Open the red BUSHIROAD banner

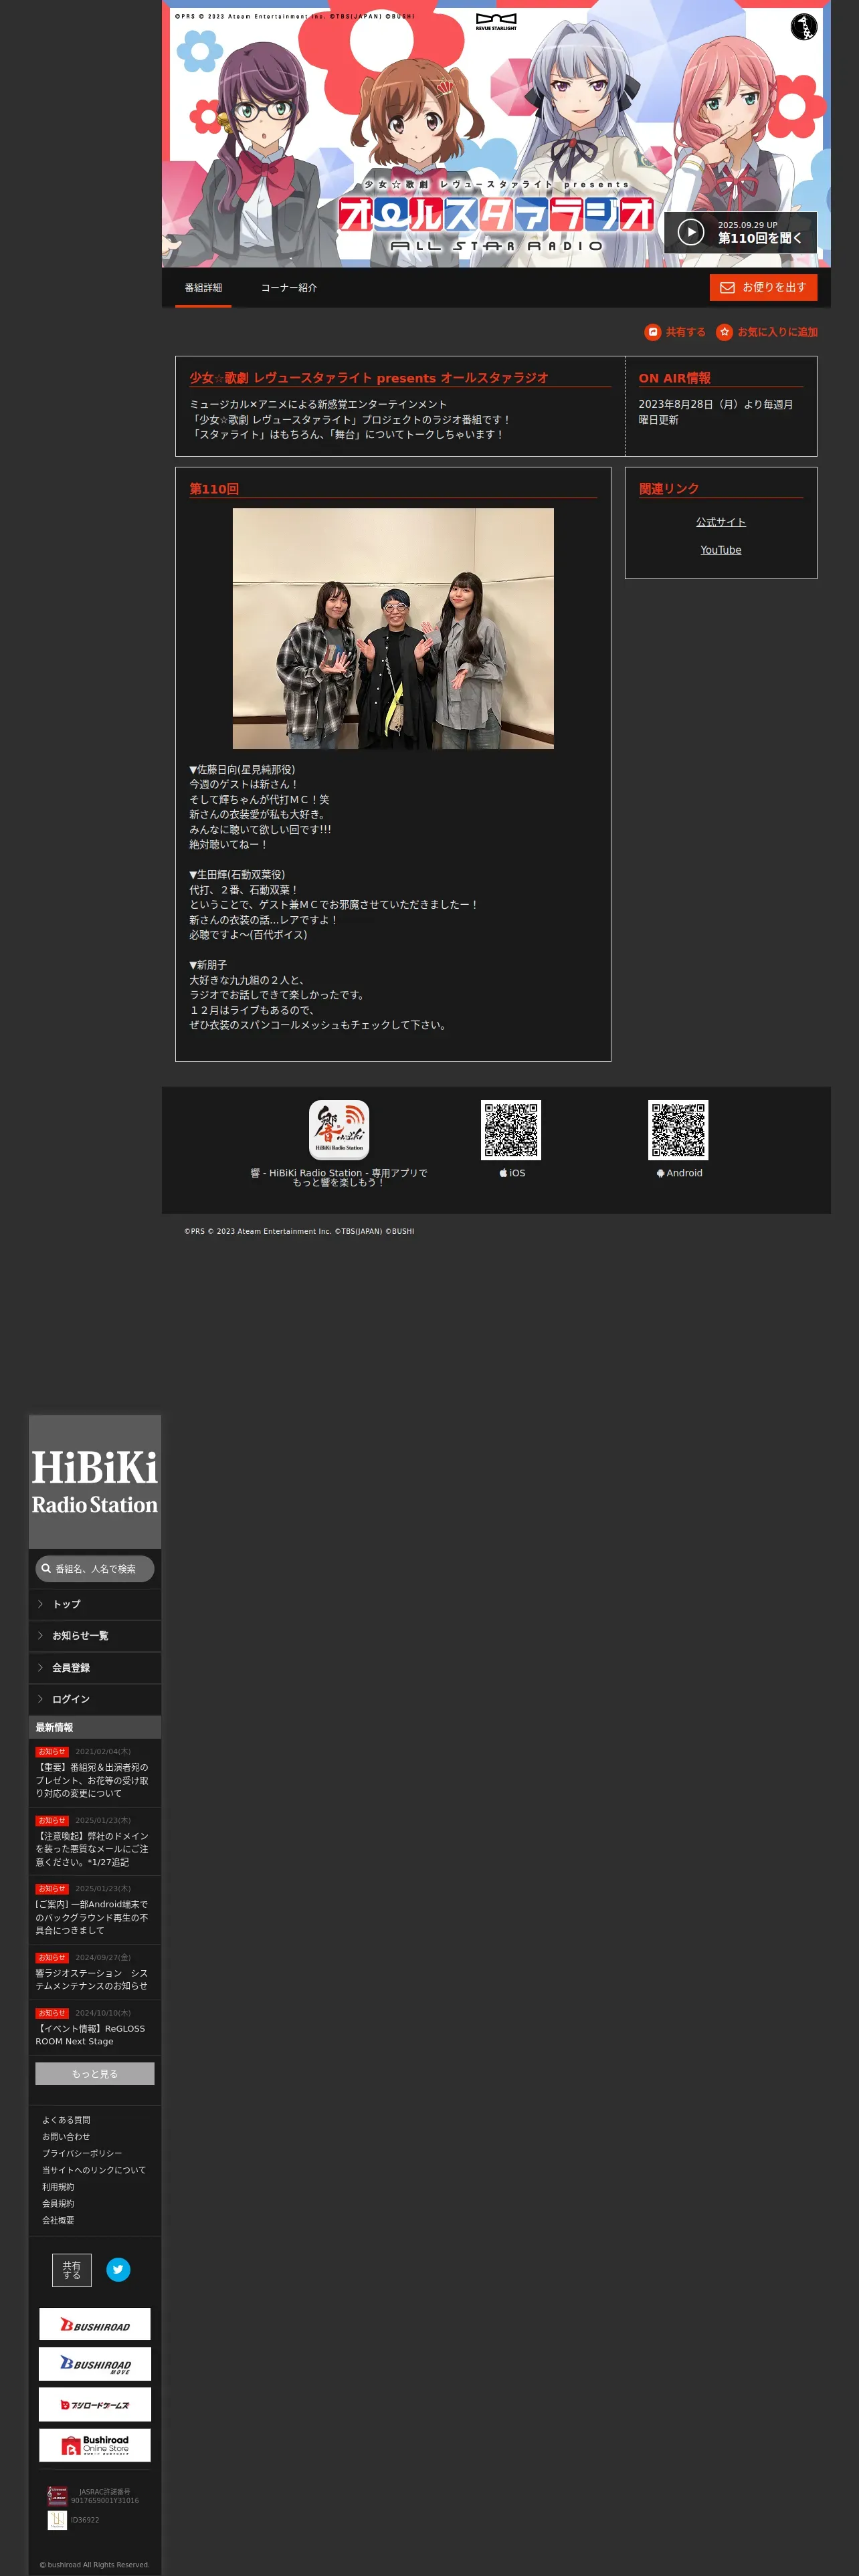95,2324
